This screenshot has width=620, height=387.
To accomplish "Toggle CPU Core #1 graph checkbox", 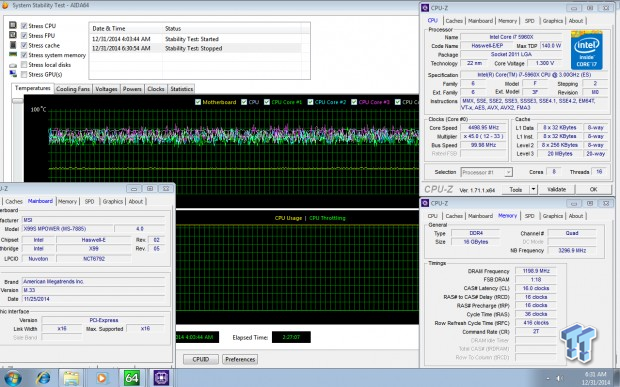I will click(267, 102).
